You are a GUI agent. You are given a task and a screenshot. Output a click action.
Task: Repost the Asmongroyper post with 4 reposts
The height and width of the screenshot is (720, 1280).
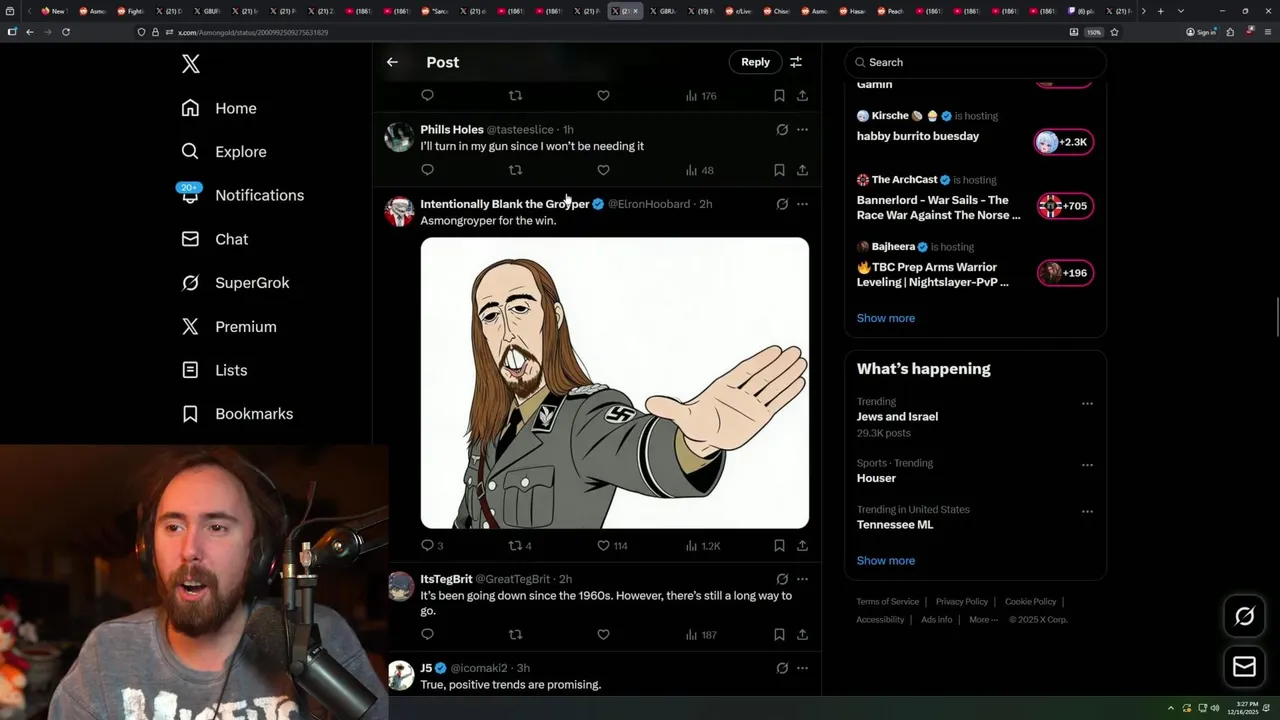515,546
